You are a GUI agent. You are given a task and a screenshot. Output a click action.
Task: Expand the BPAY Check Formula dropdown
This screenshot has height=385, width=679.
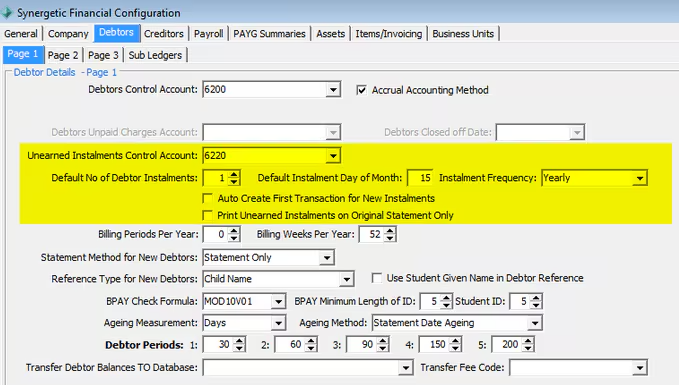coord(278,301)
